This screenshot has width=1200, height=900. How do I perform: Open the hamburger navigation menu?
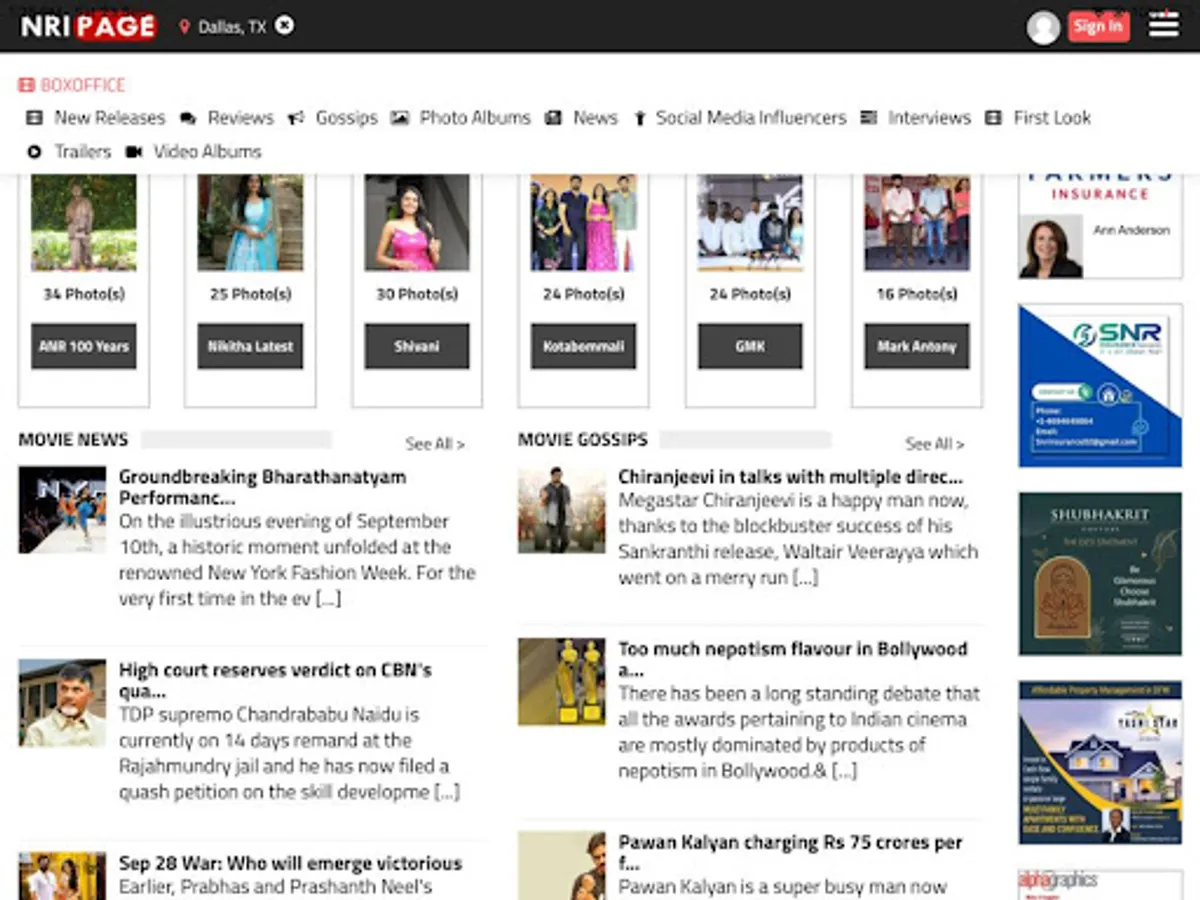pyautogui.click(x=1163, y=26)
